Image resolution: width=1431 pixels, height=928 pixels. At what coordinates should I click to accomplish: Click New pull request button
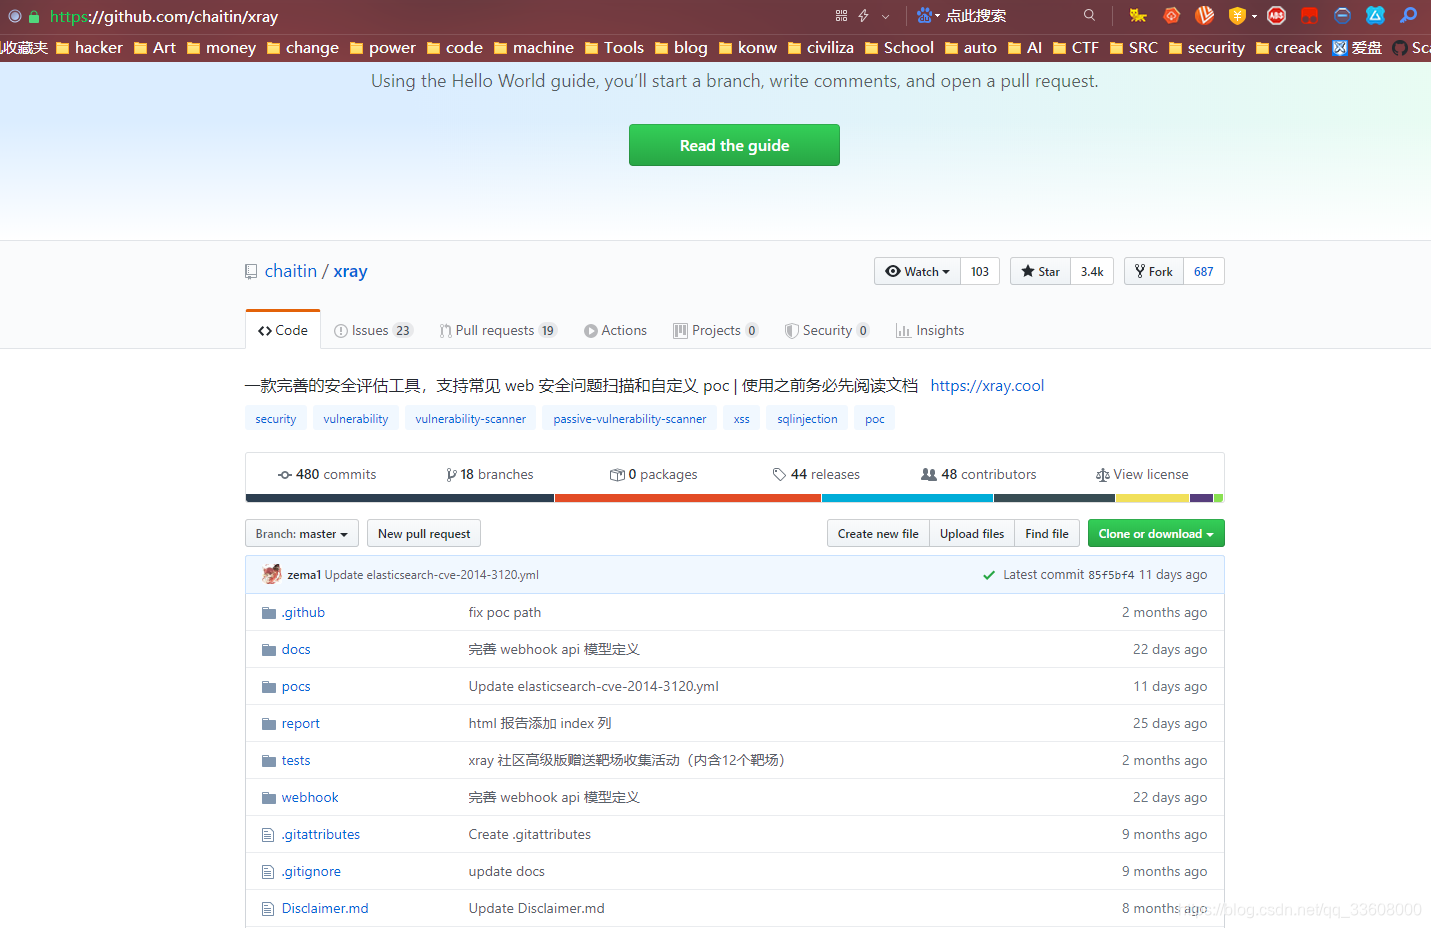(424, 533)
